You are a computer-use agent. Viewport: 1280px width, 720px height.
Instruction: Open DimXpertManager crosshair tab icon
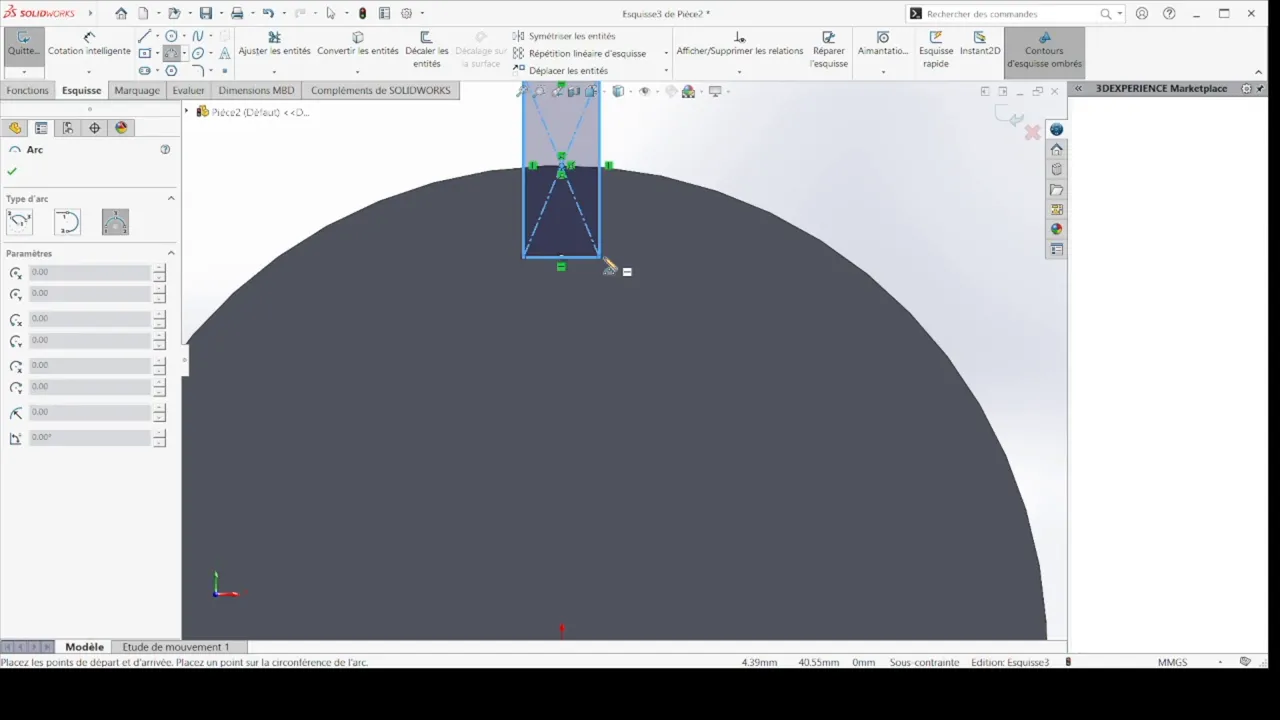(94, 128)
